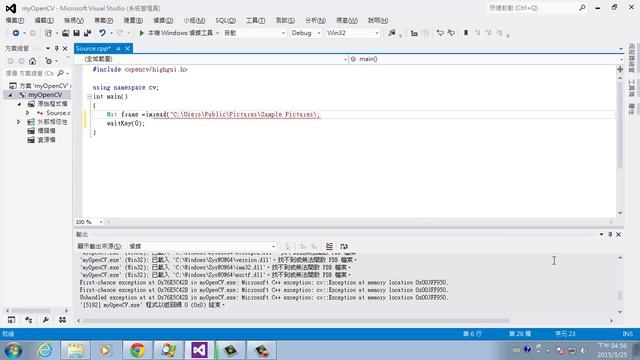Open Windows Explorer folder from taskbar
The width and height of the screenshot is (640, 360).
pyautogui.click(x=76, y=350)
